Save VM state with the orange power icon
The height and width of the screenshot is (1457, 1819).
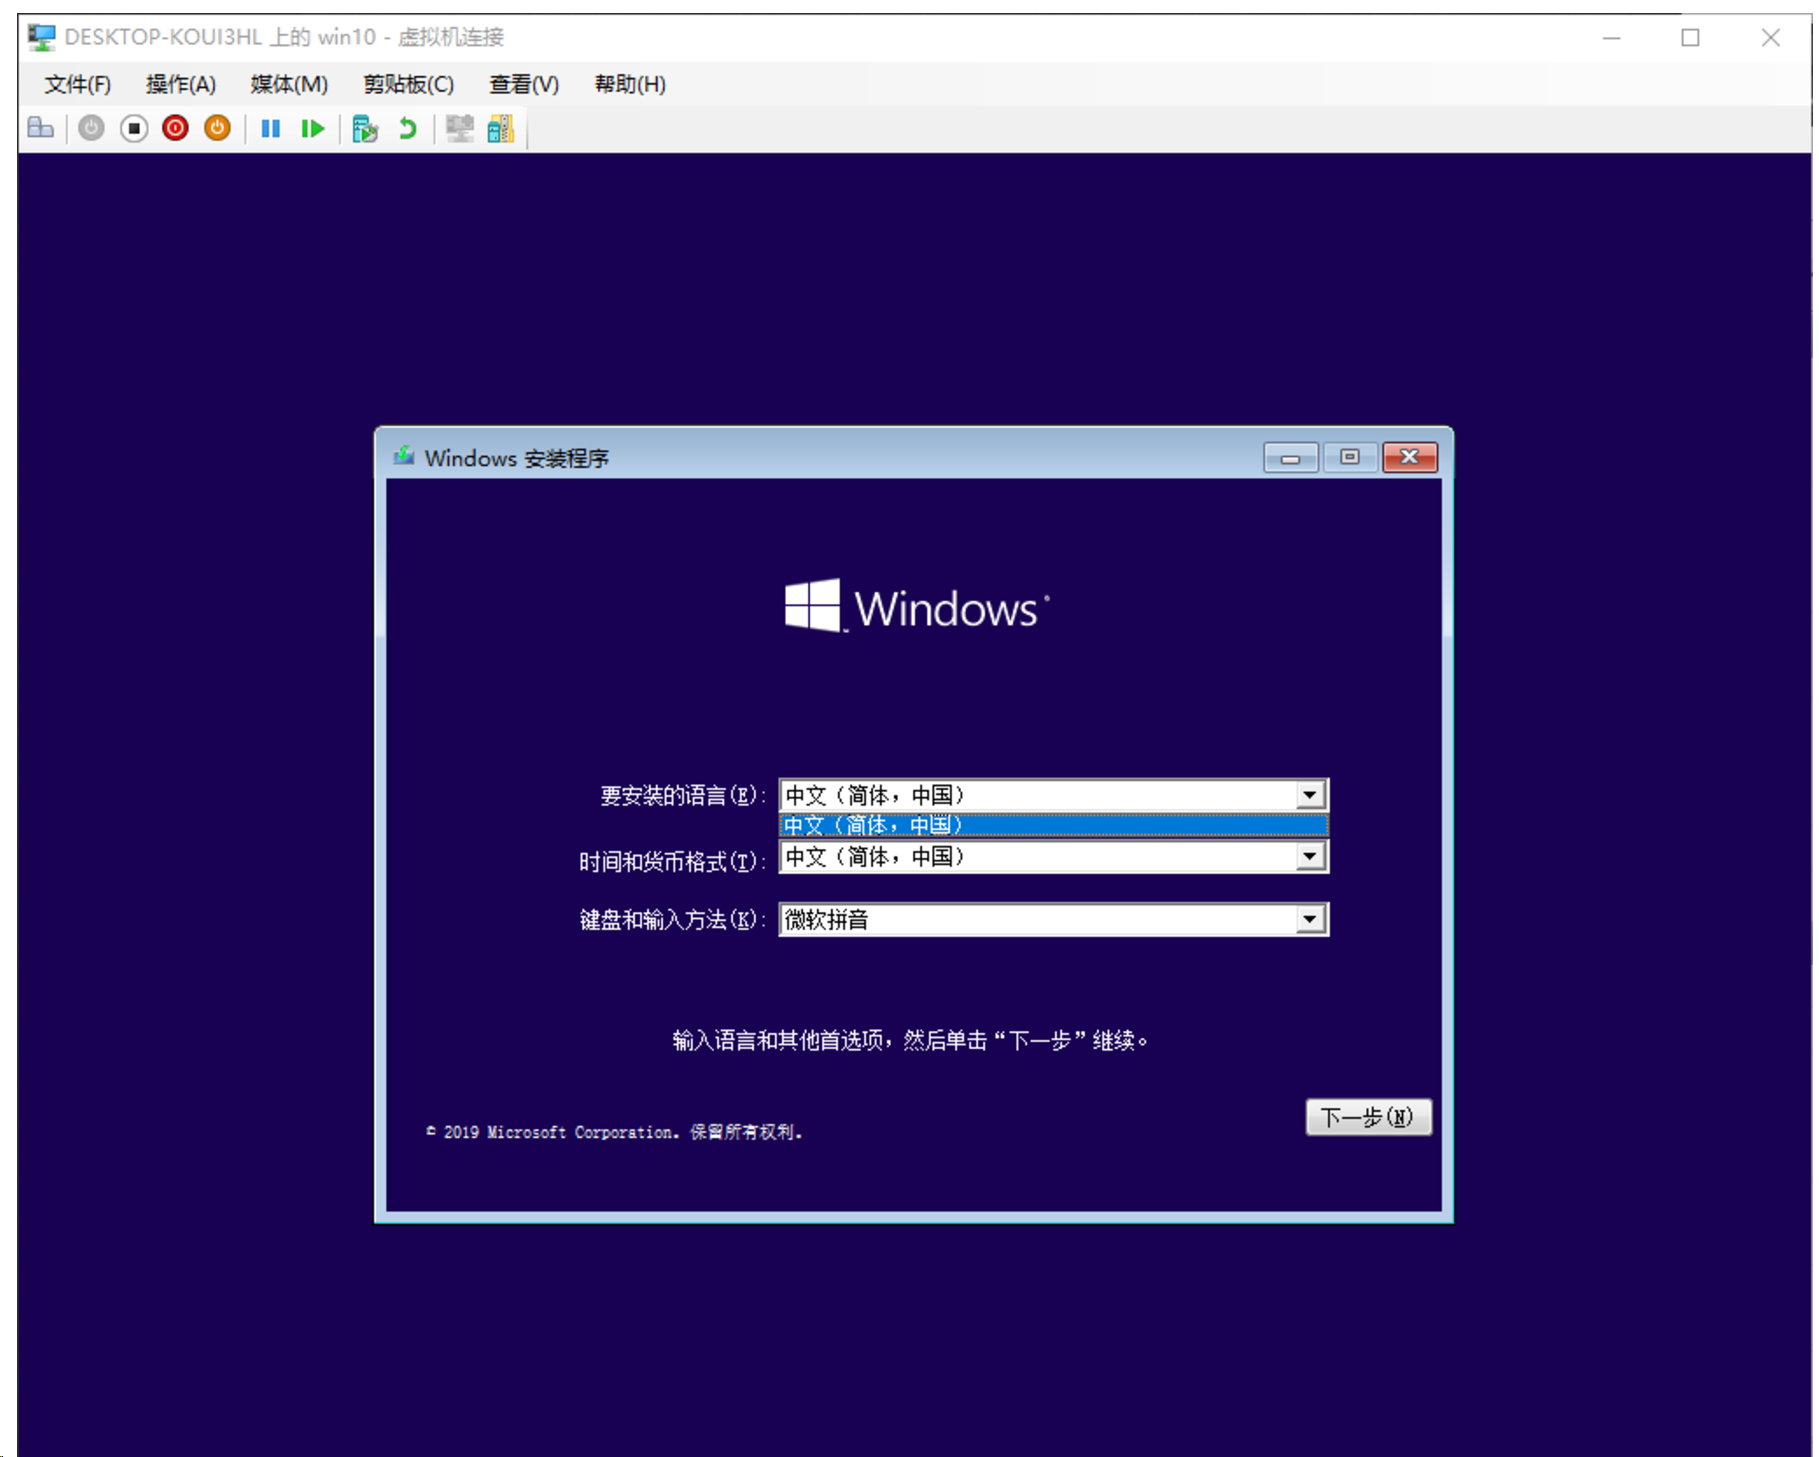click(x=217, y=128)
